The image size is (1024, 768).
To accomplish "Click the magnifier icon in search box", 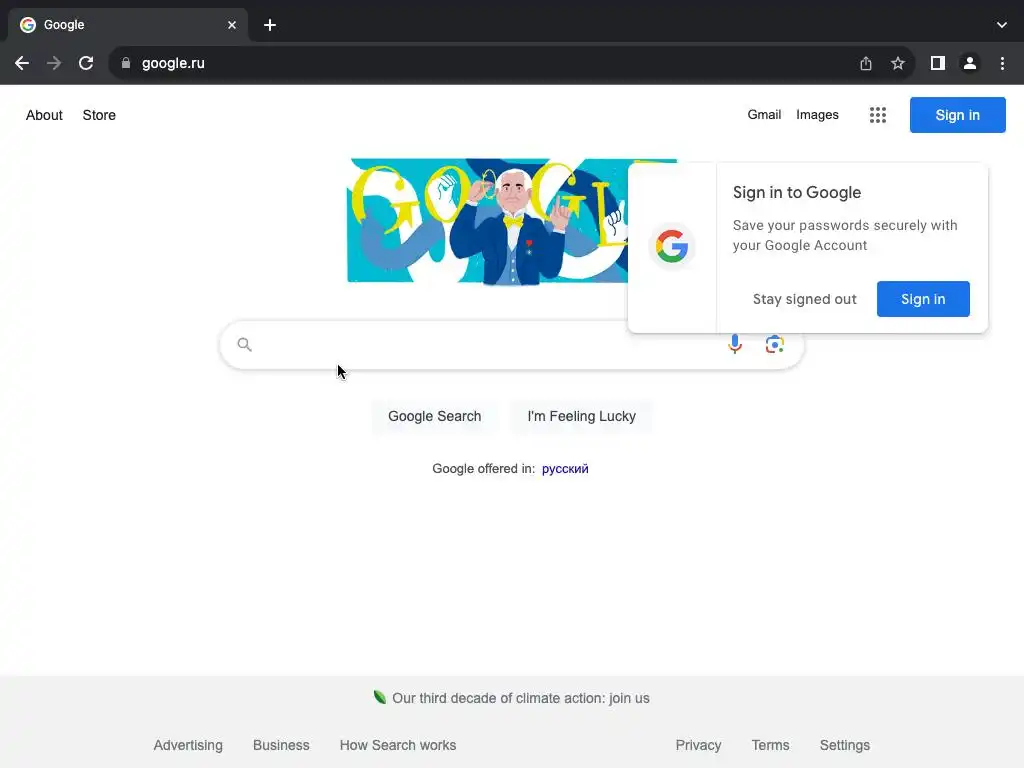I will click(x=244, y=344).
